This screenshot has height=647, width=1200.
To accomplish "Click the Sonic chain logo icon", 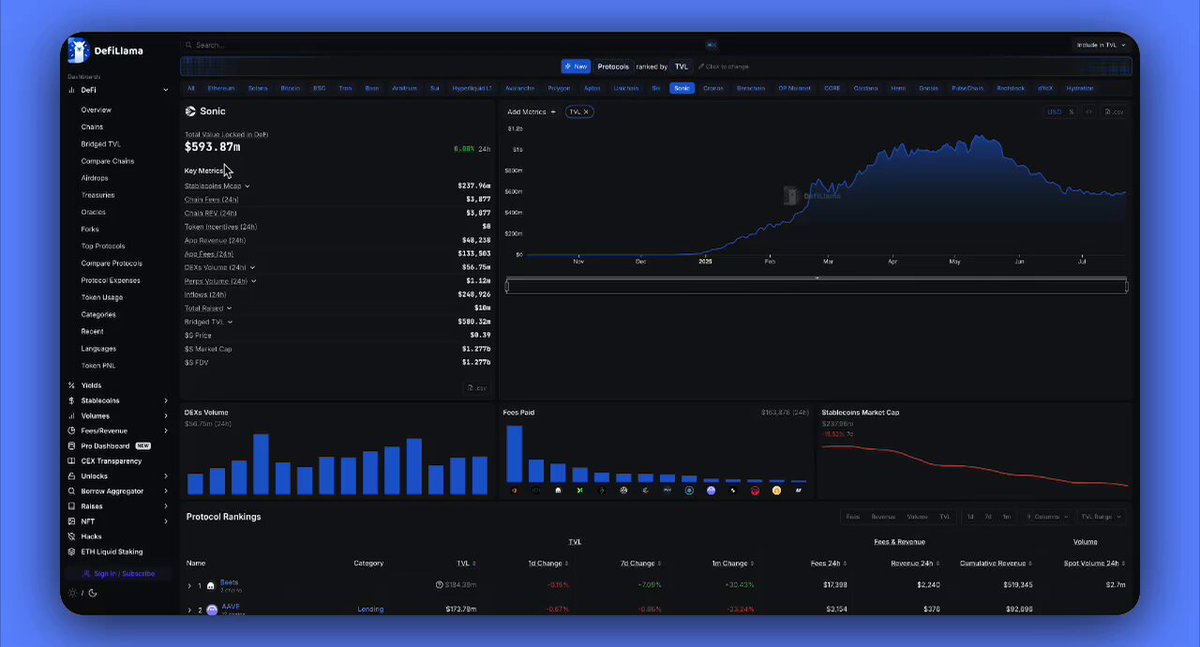I will tap(190, 111).
